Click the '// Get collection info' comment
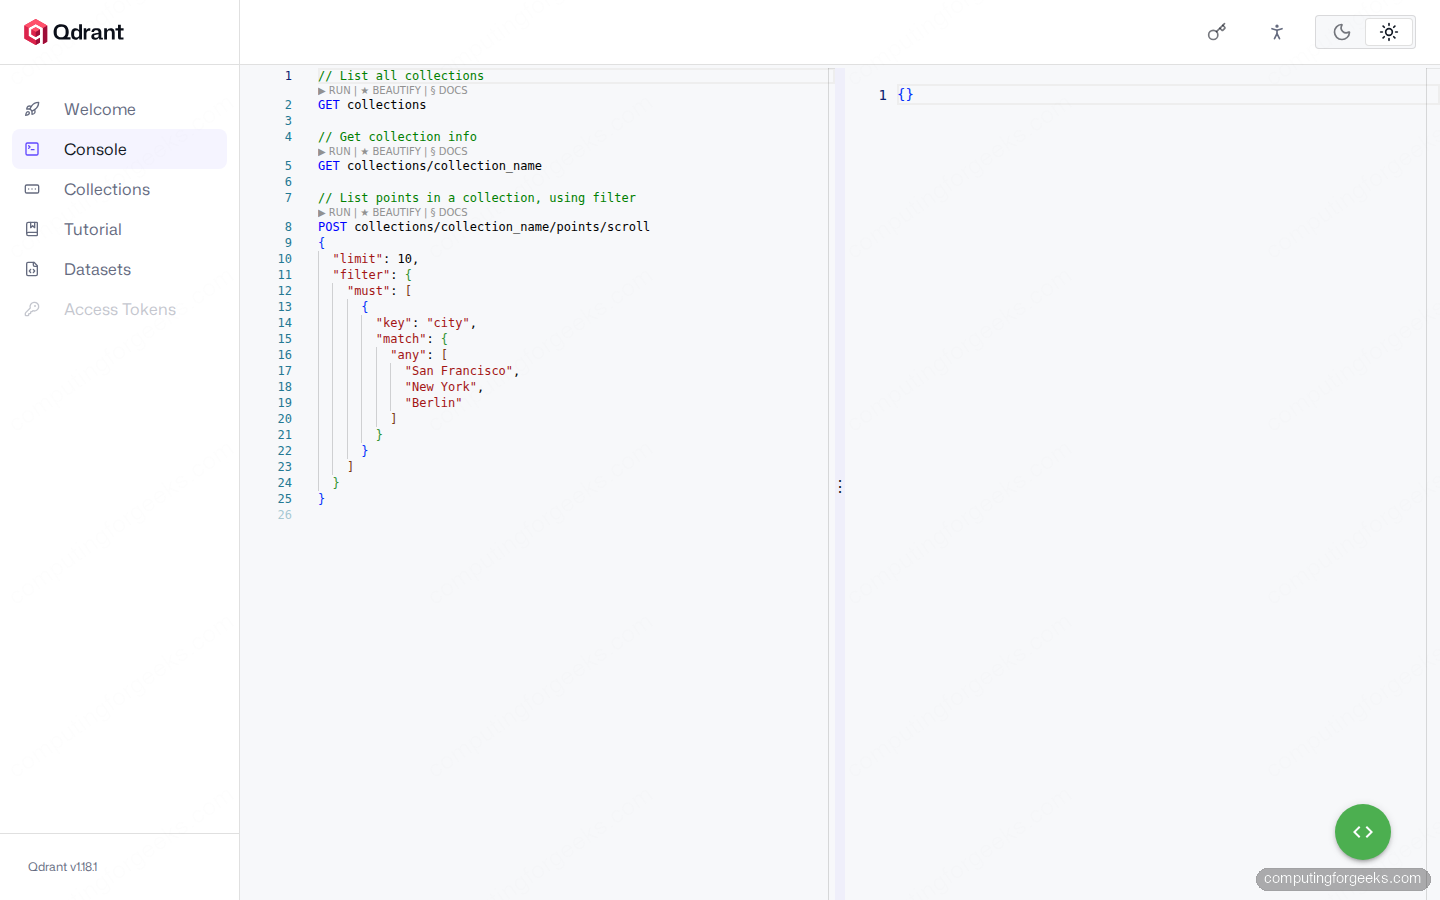Screen dimensions: 1440x900 (398, 137)
